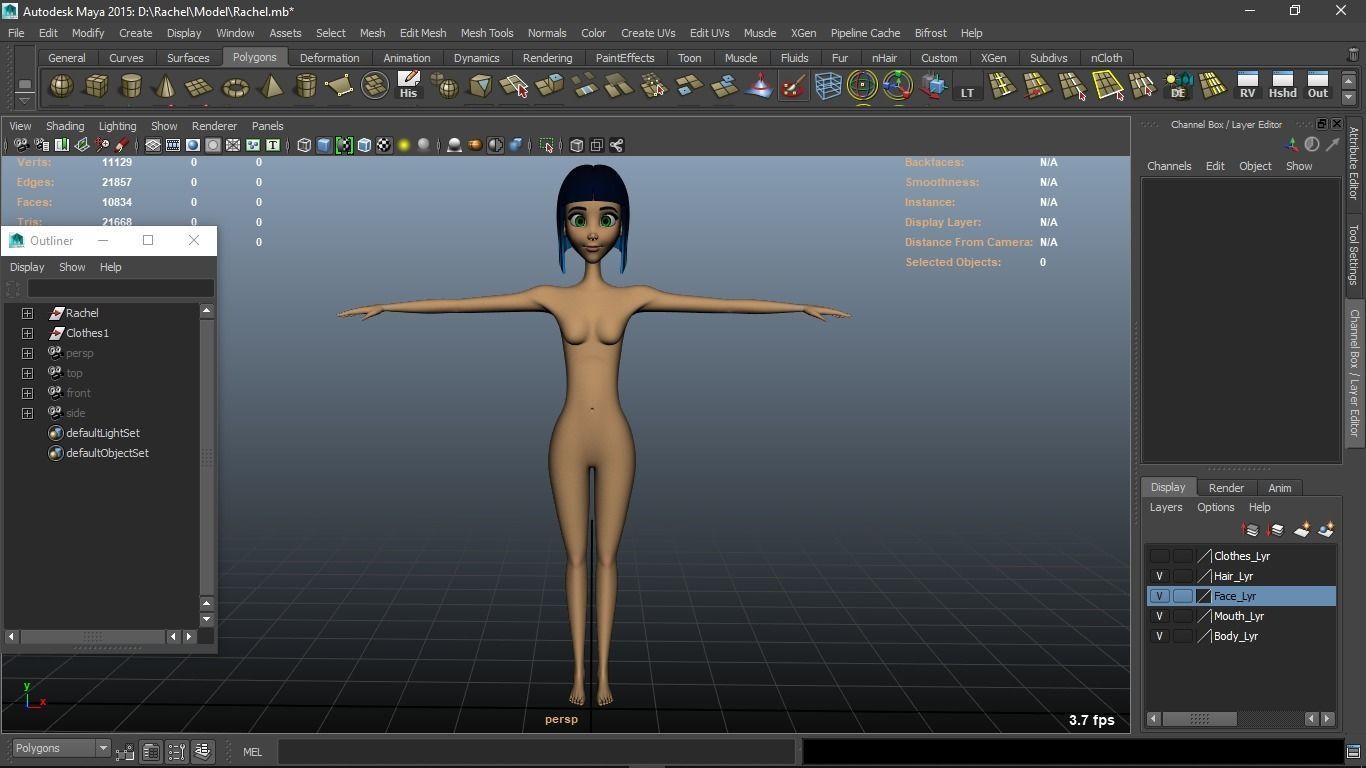Create a polygon cylinder from the shelf

click(x=131, y=87)
